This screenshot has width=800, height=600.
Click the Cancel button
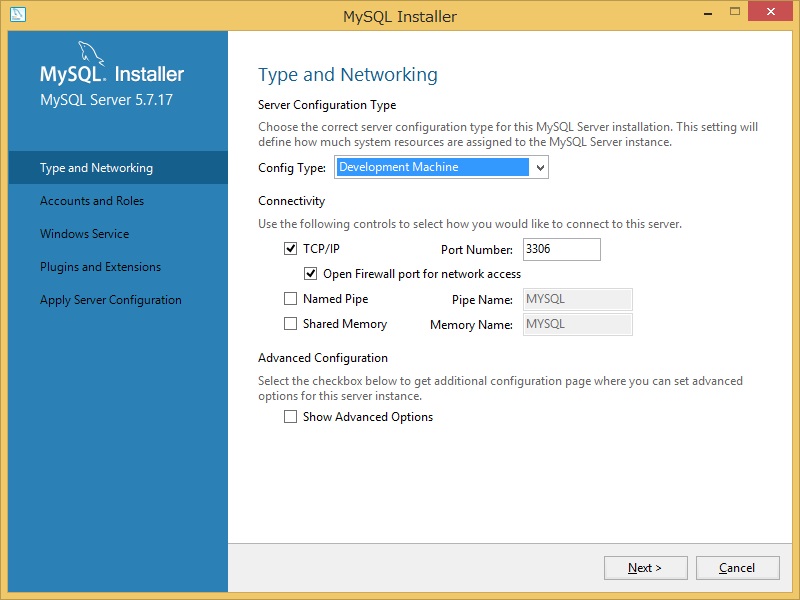coord(737,568)
